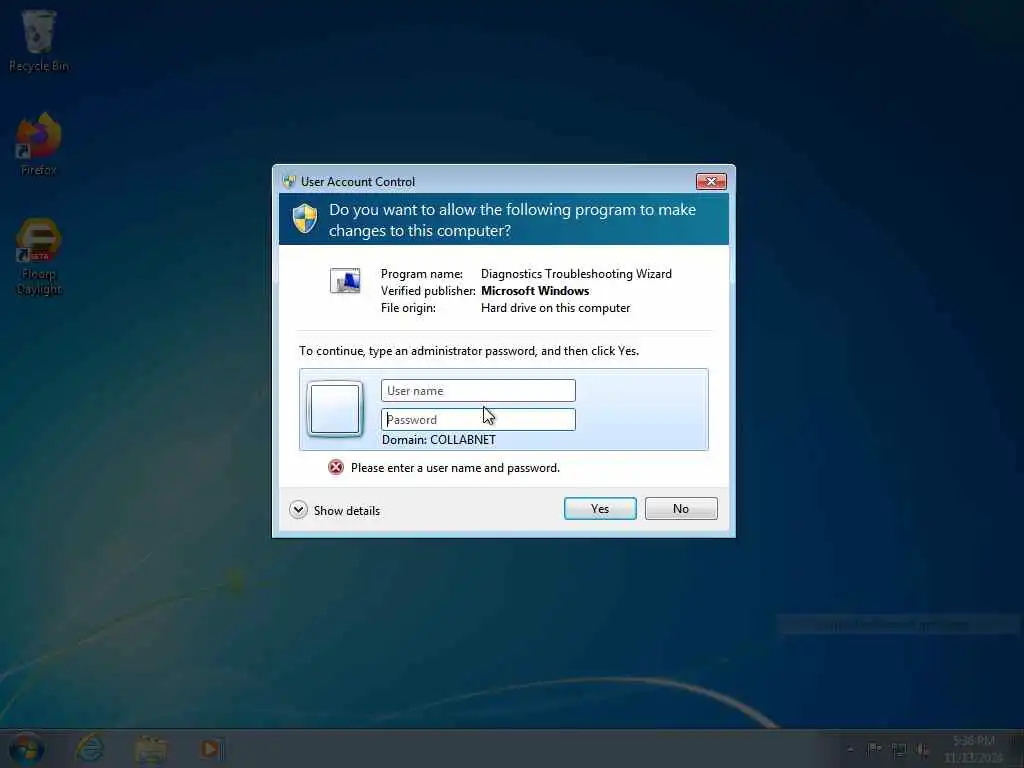Click 'Diagnostics Troubleshooting Wizard' program name
Viewport: 1024px width, 768px height.
[576, 274]
